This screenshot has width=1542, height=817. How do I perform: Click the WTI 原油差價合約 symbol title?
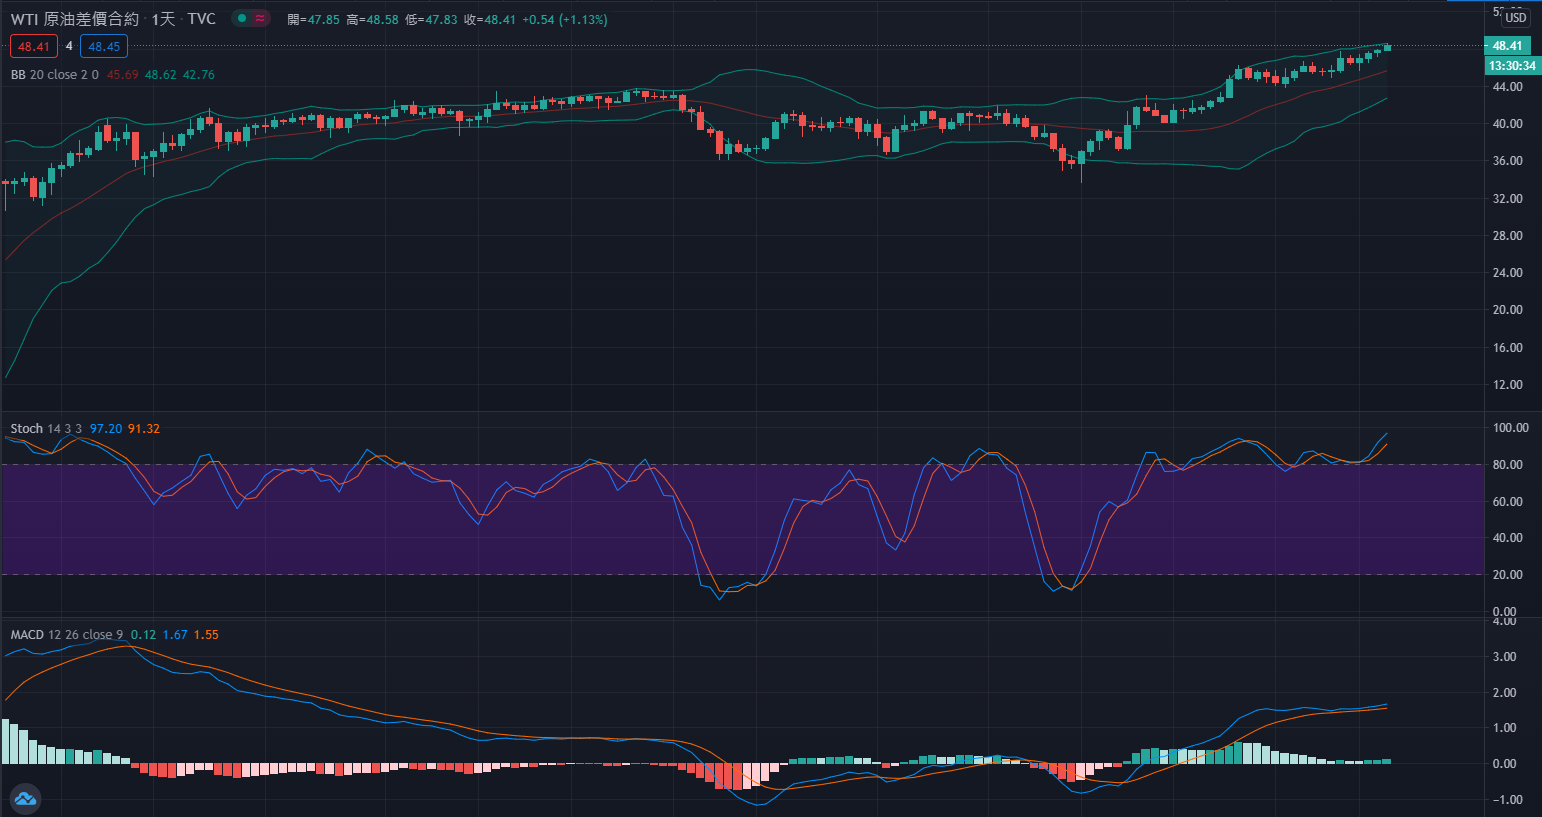75,19
